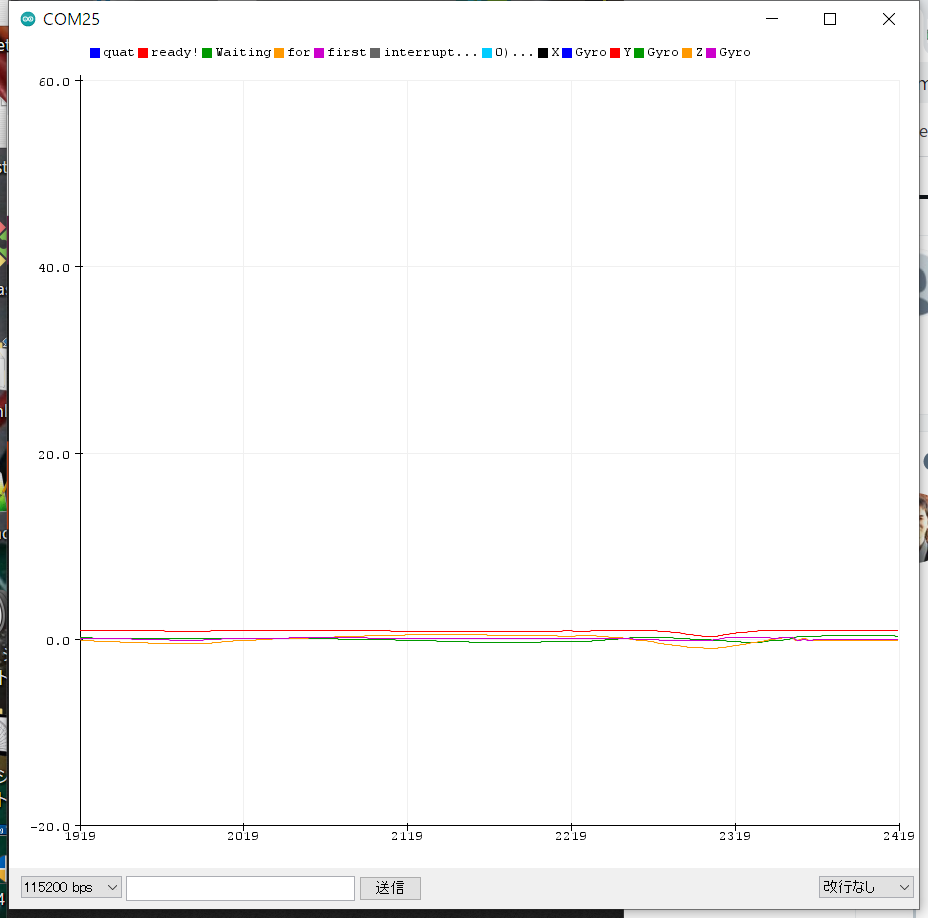Minimize the COM25 plotter window

point(771,19)
